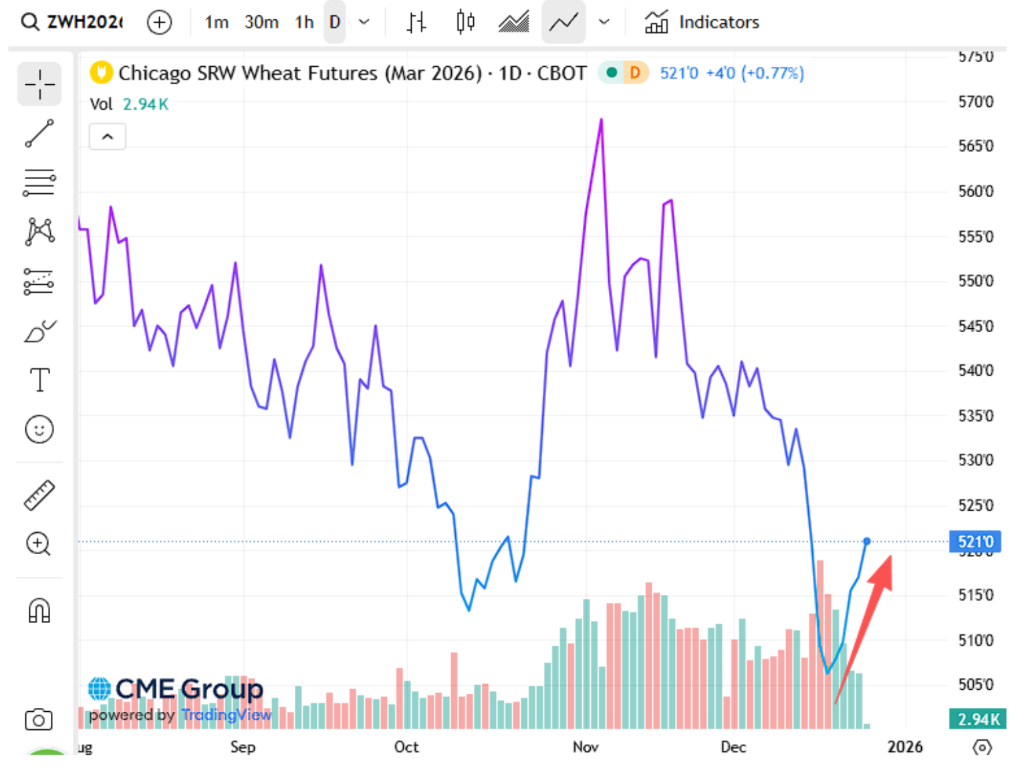The image size is (1024, 771).
Task: Open the Fibonacci retracement tool
Action: click(x=39, y=182)
